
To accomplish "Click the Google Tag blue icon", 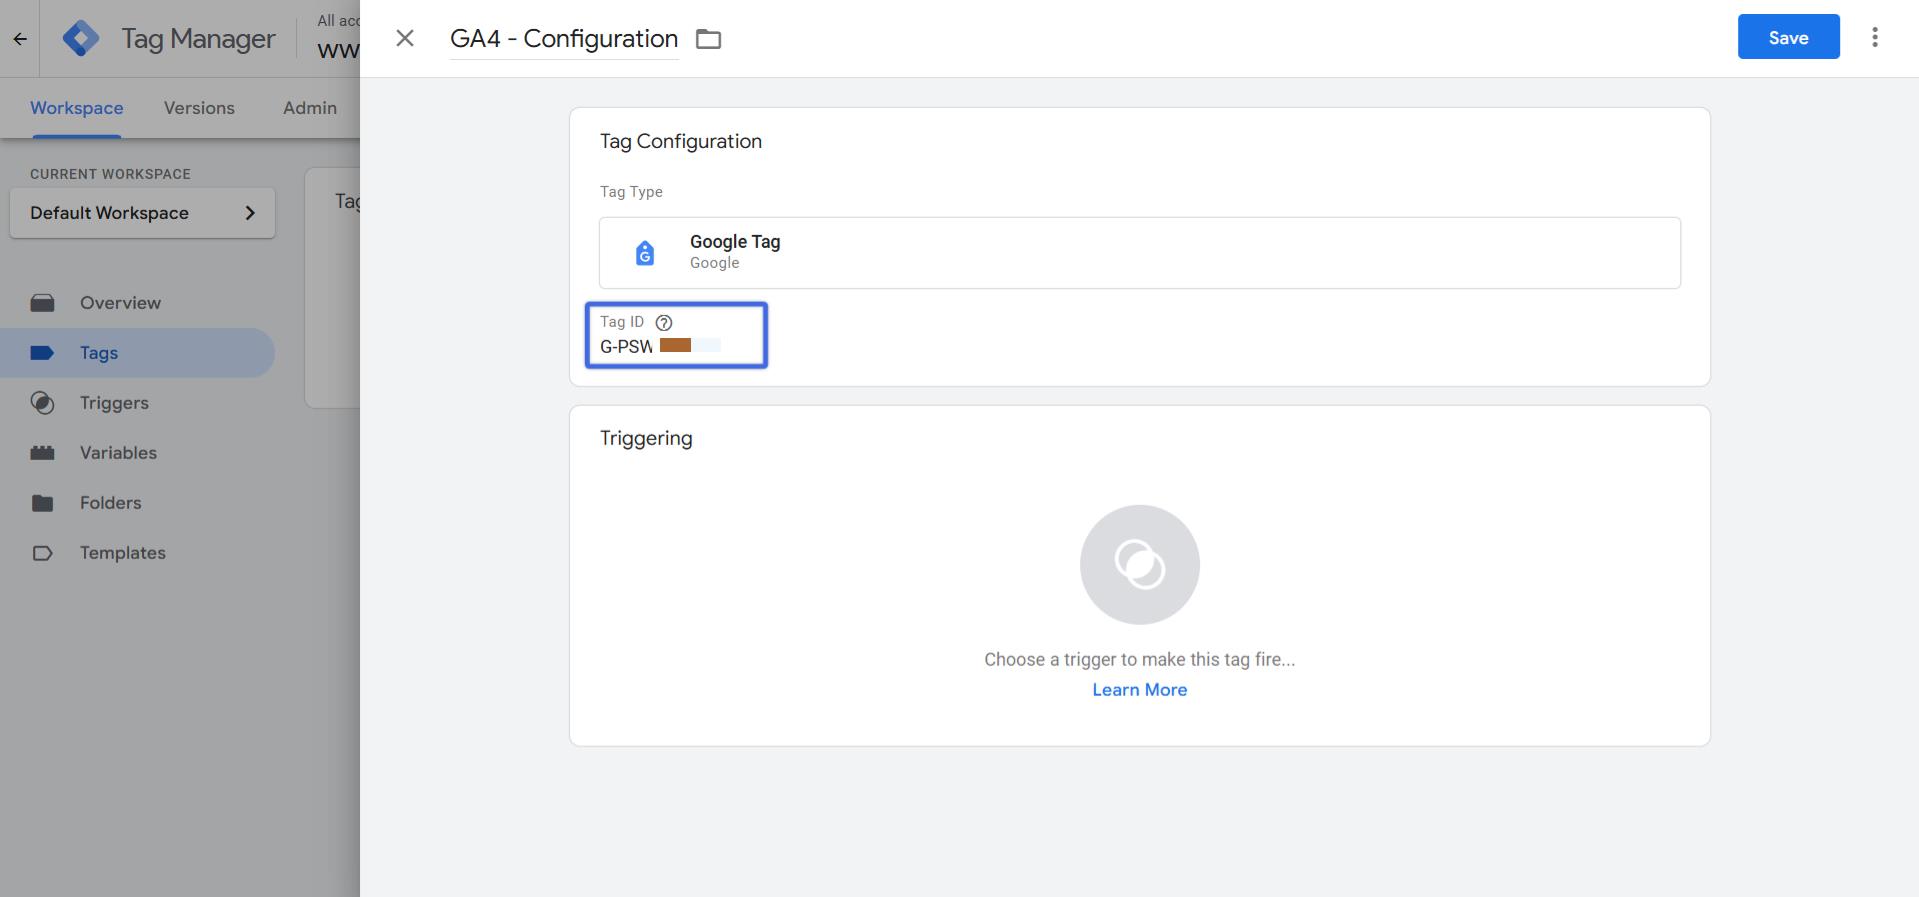I will click(645, 253).
